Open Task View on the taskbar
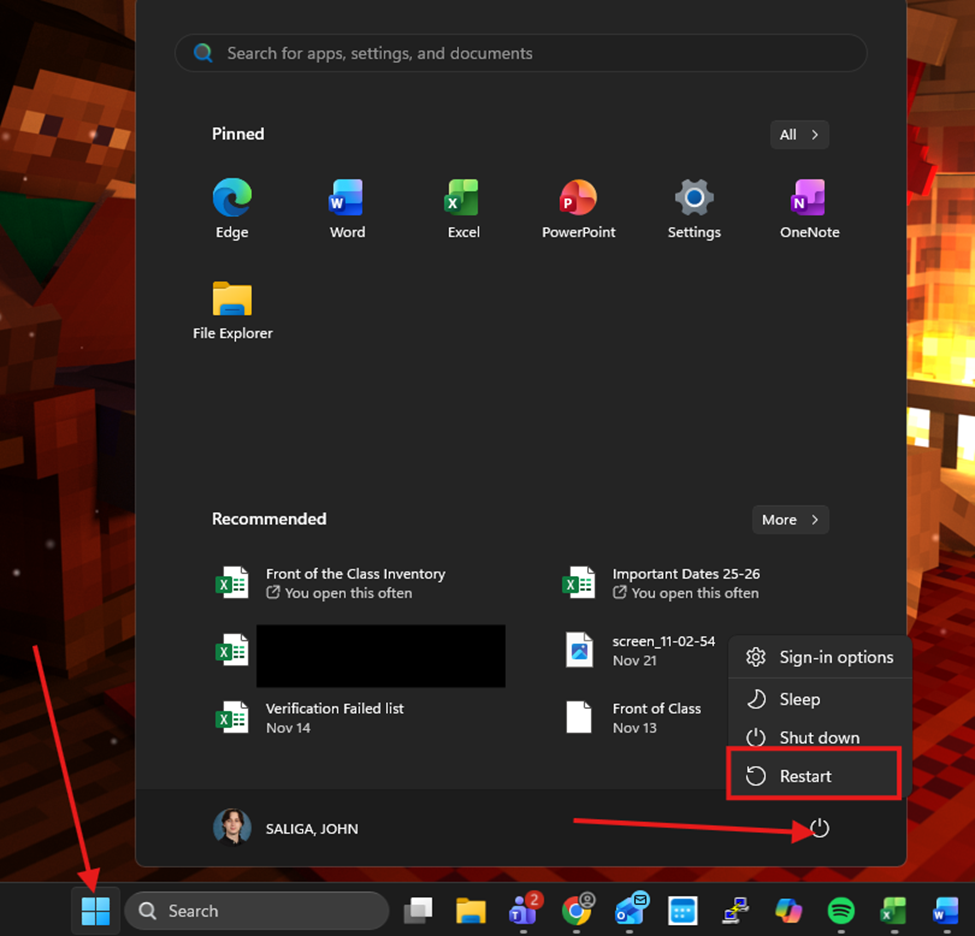This screenshot has height=936, width=975. click(x=418, y=911)
